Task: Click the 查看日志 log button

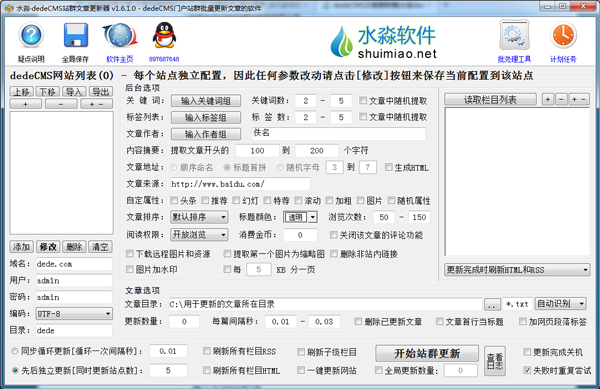Action: click(494, 361)
